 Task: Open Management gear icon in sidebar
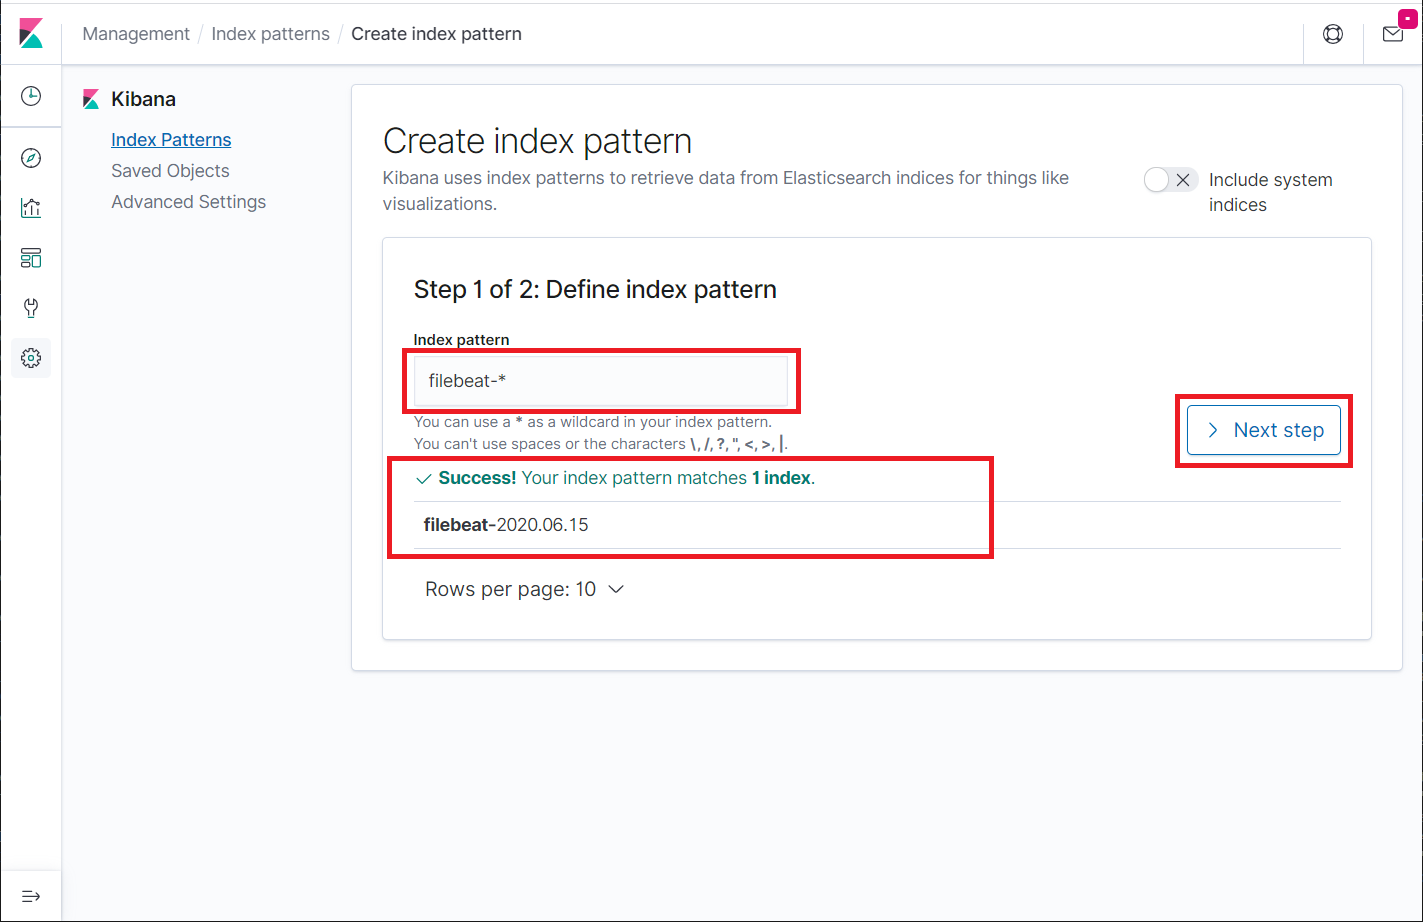click(31, 358)
